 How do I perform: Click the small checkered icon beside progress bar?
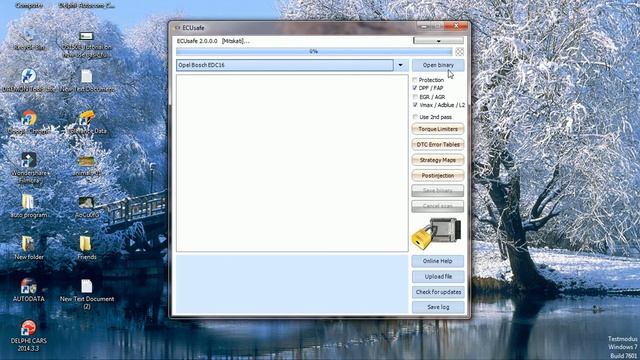click(x=460, y=52)
